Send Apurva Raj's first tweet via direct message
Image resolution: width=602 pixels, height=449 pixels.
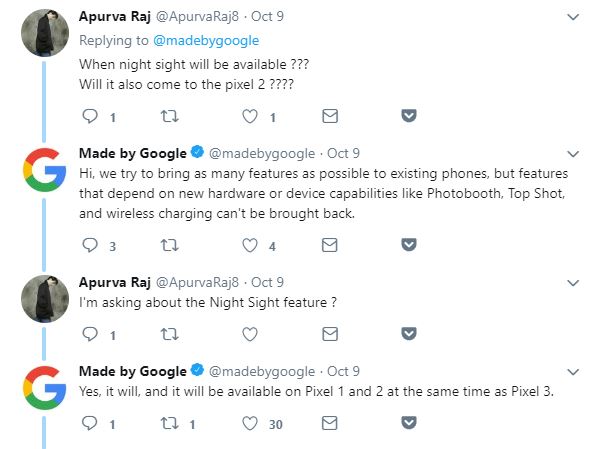click(408, 117)
